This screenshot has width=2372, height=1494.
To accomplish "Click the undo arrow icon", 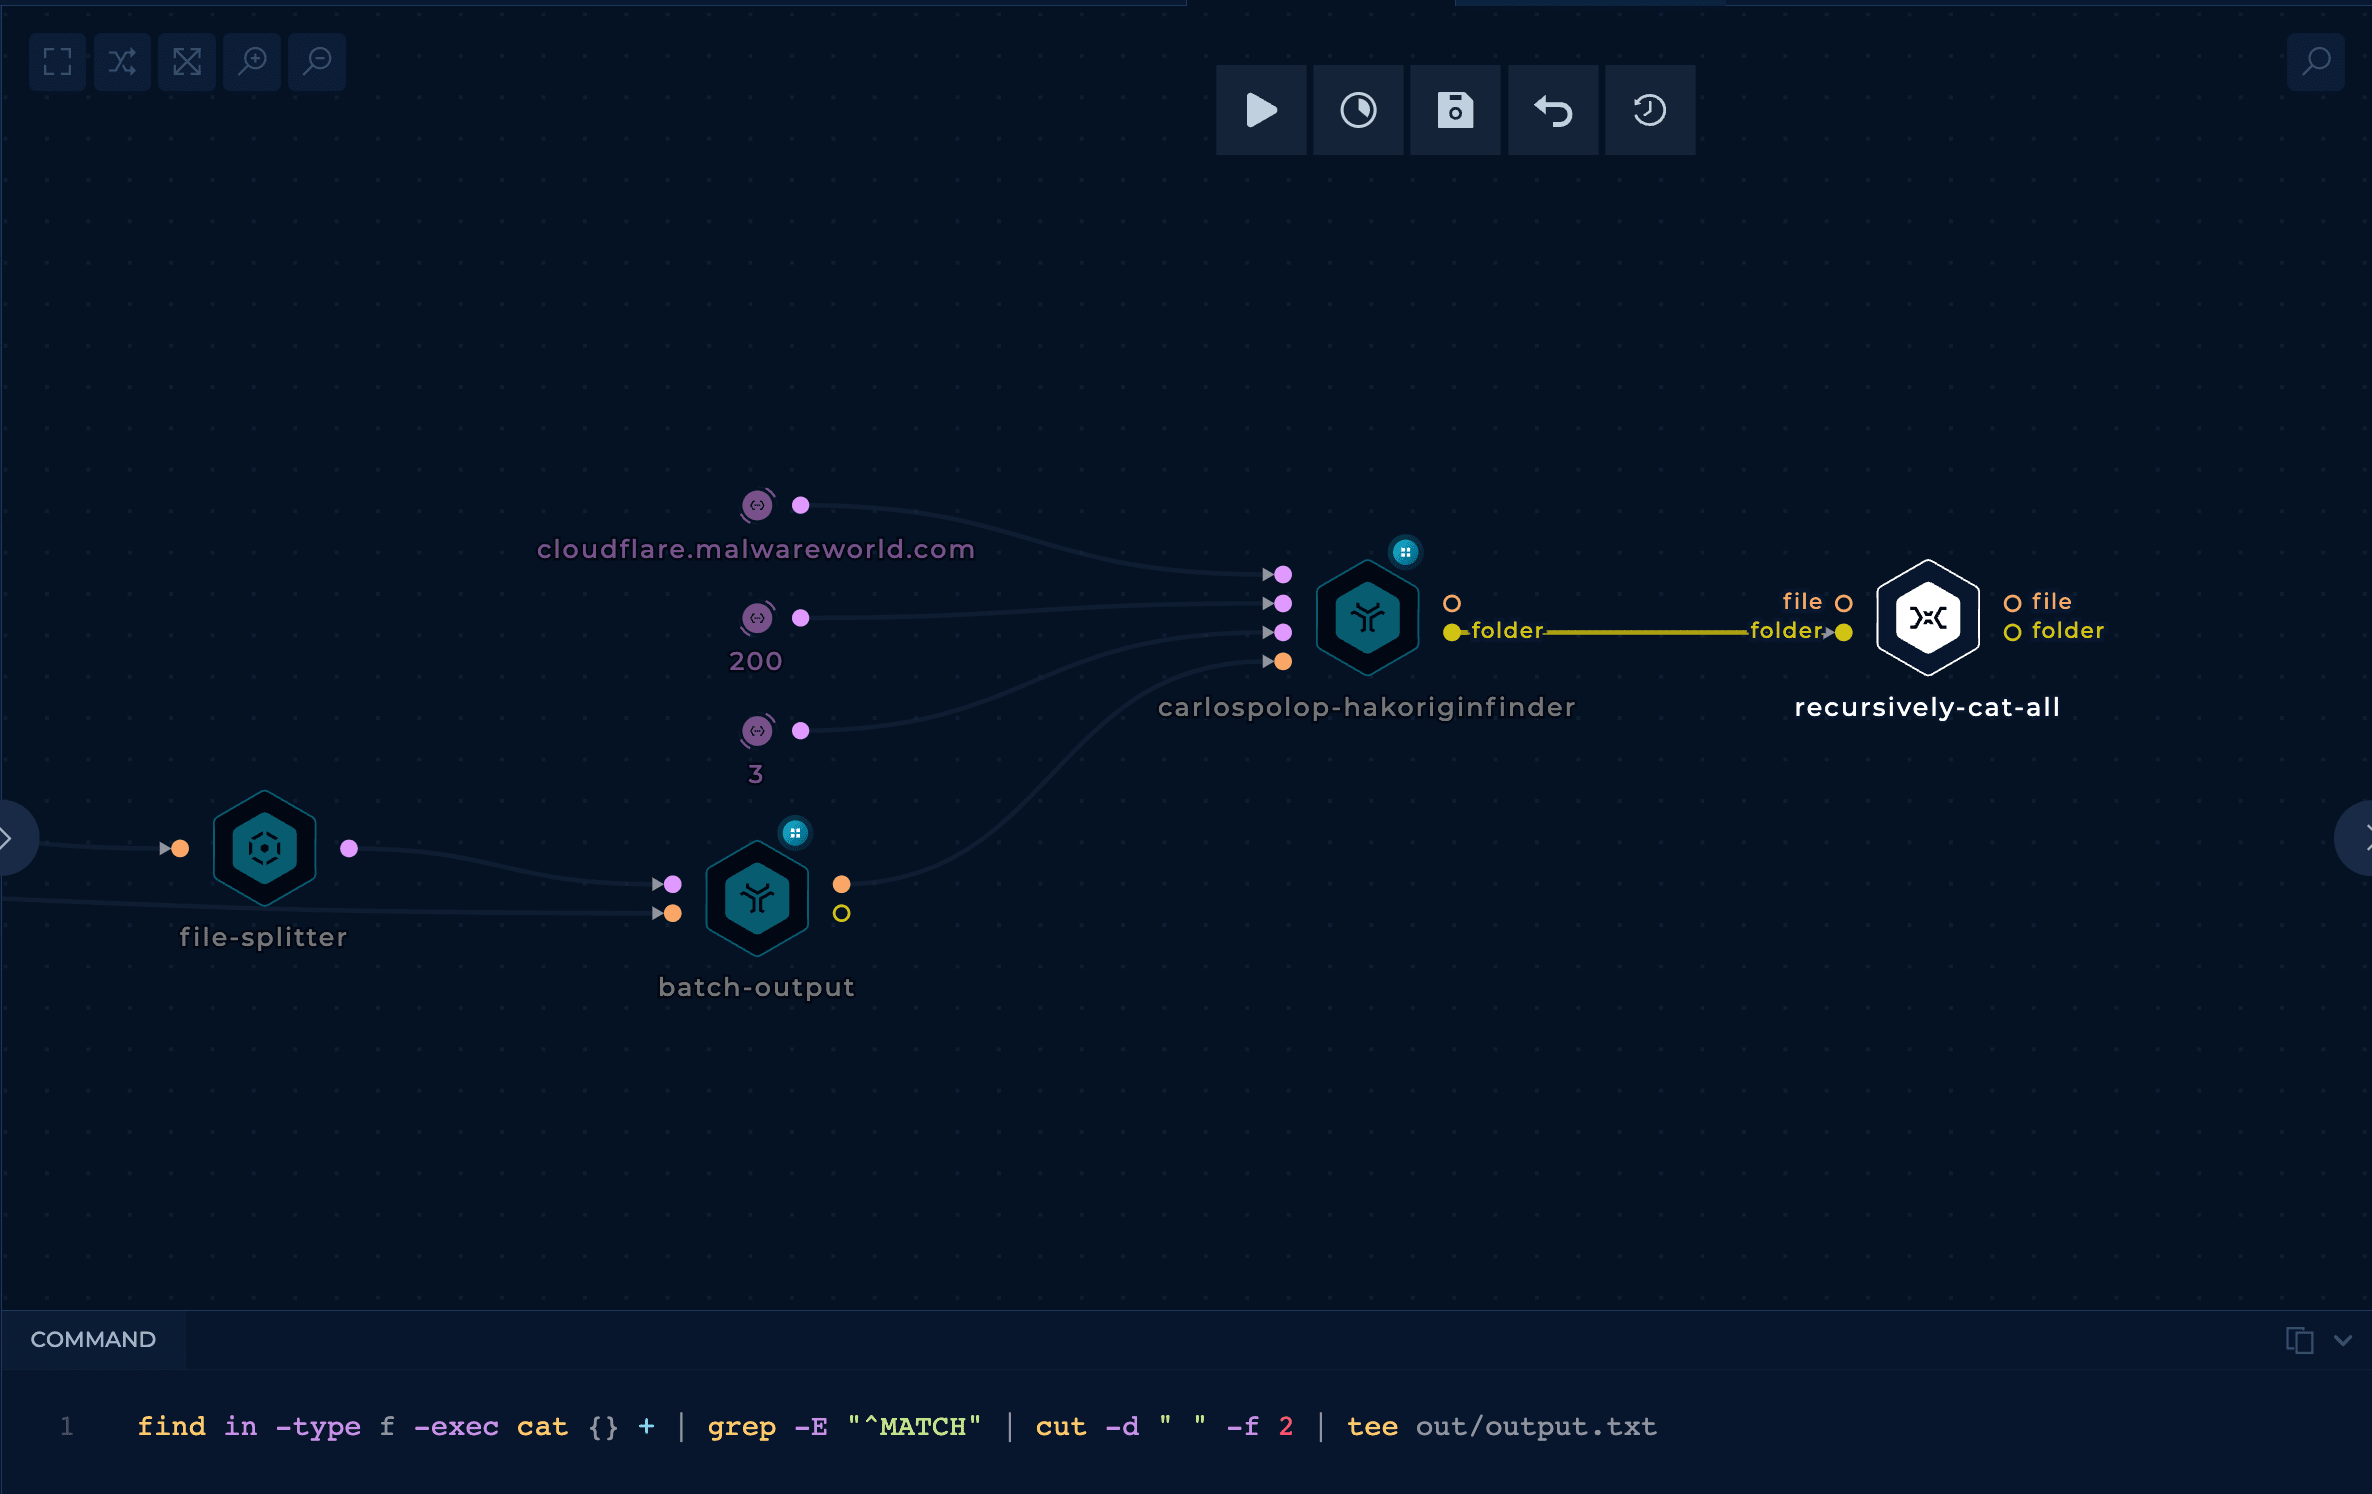I will 1553,110.
